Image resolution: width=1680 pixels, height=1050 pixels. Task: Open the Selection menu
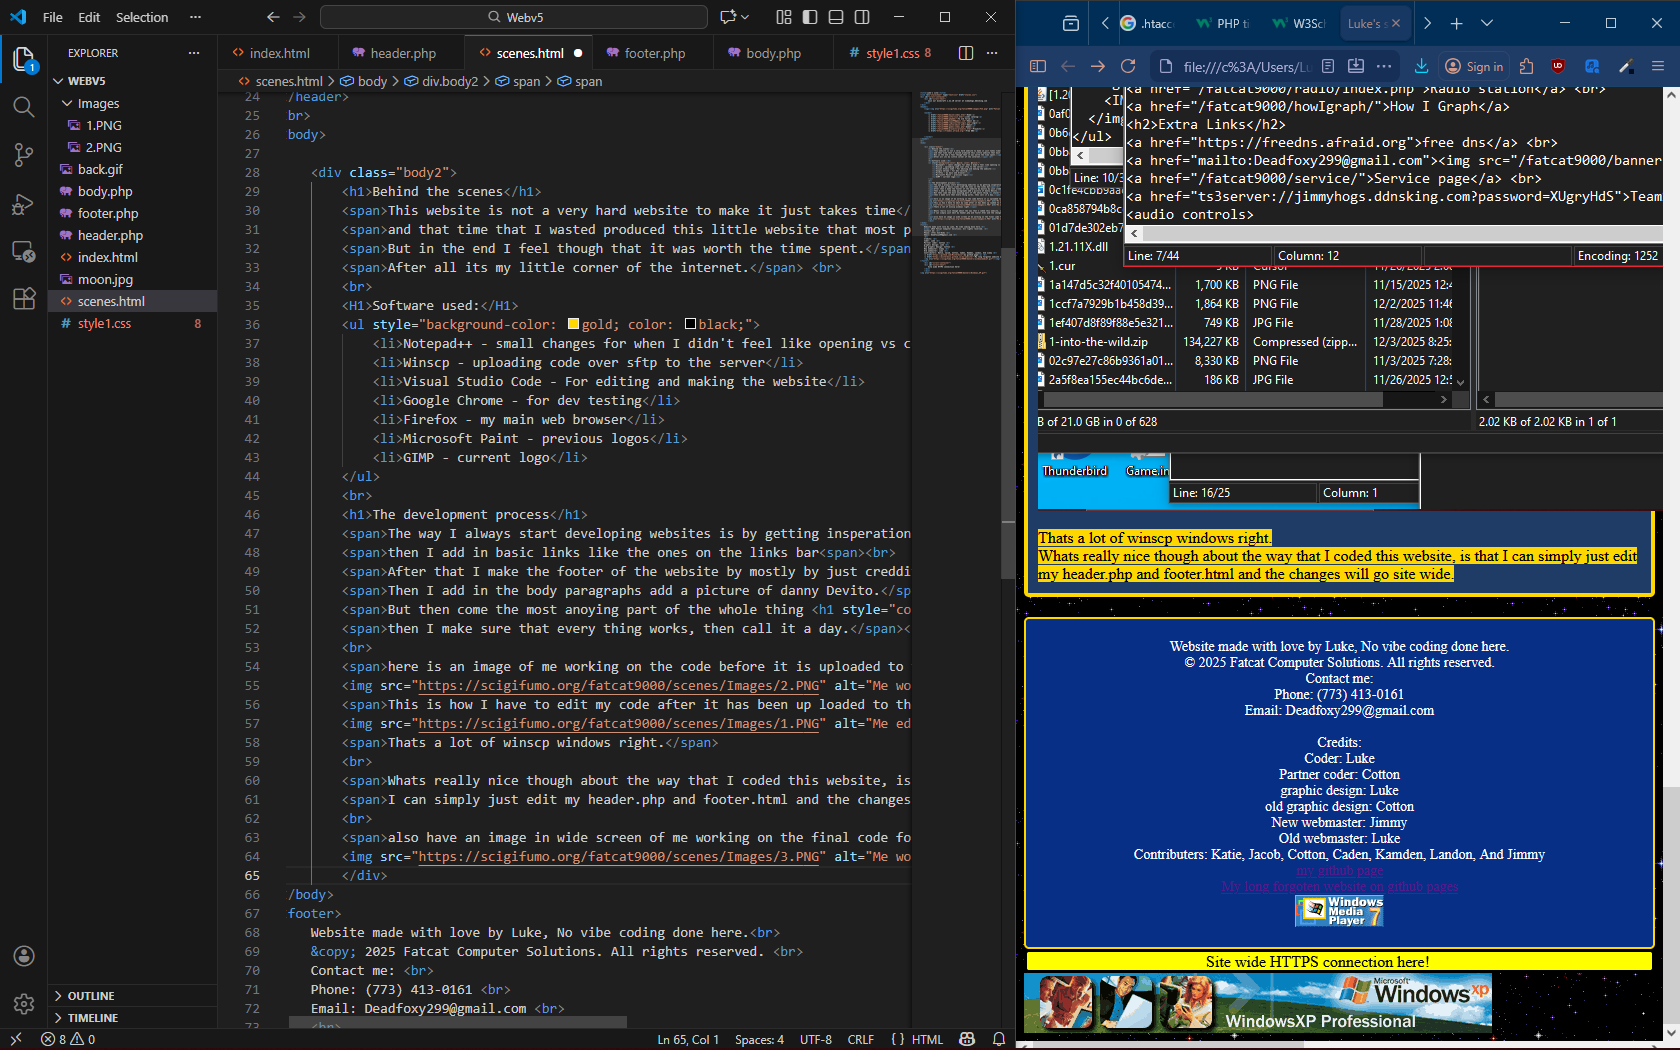[141, 17]
